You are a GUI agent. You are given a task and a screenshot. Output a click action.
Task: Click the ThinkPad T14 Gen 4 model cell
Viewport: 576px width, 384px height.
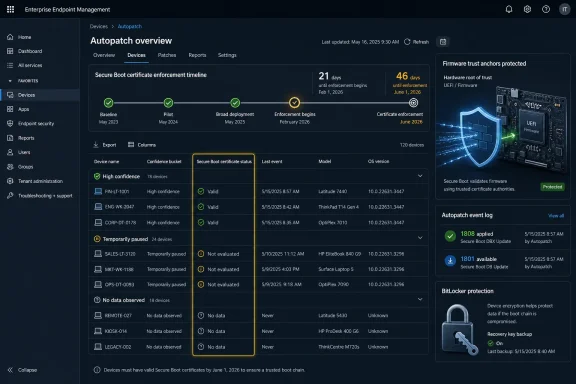coord(339,207)
